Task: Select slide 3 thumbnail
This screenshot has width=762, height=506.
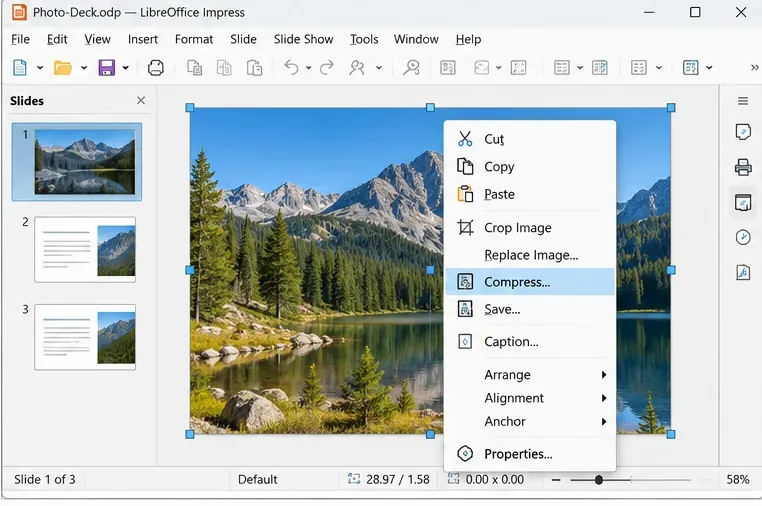Action: click(85, 337)
